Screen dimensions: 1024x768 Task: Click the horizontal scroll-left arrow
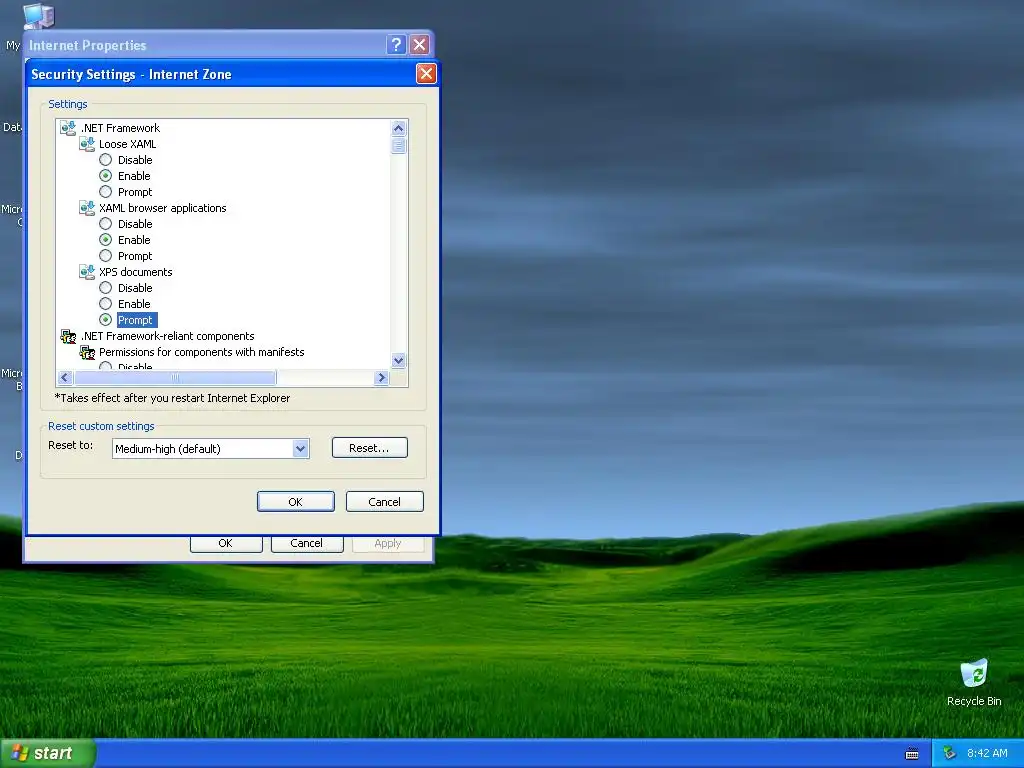pyautogui.click(x=65, y=377)
